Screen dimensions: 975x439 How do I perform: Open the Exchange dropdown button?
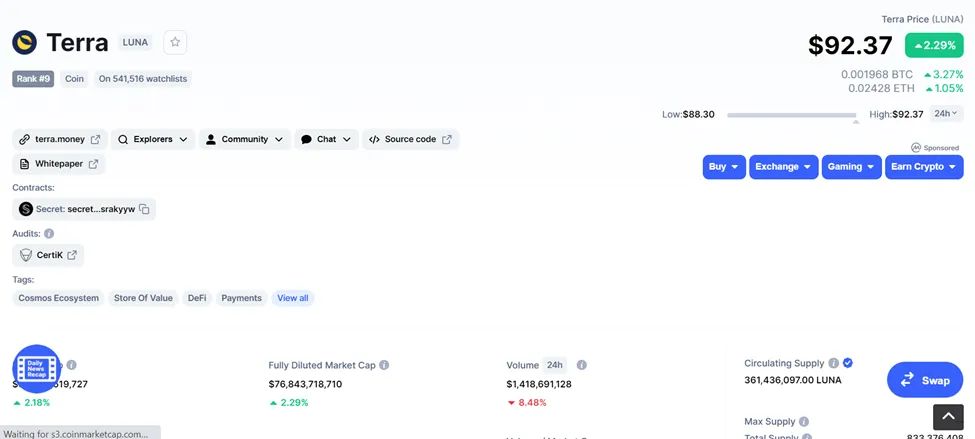[783, 167]
